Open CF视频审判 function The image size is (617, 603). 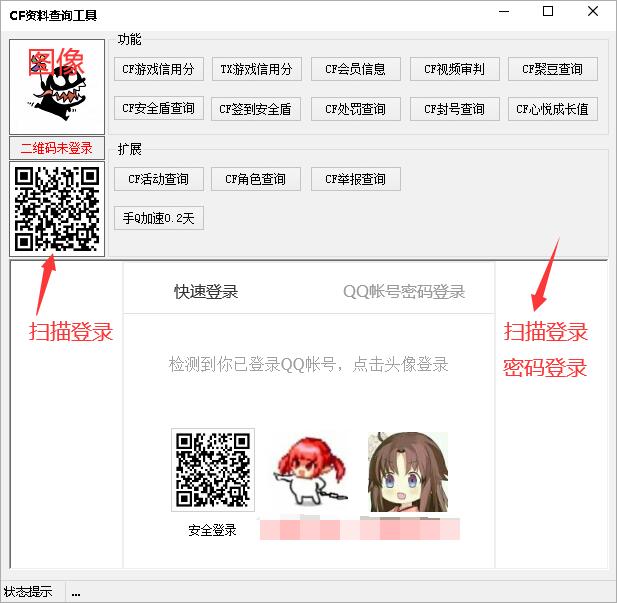454,69
